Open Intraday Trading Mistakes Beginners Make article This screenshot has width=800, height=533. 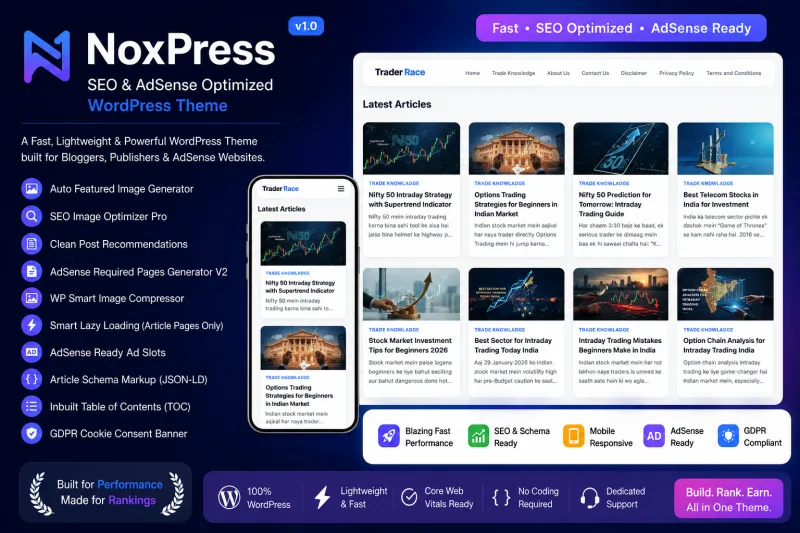pos(620,345)
